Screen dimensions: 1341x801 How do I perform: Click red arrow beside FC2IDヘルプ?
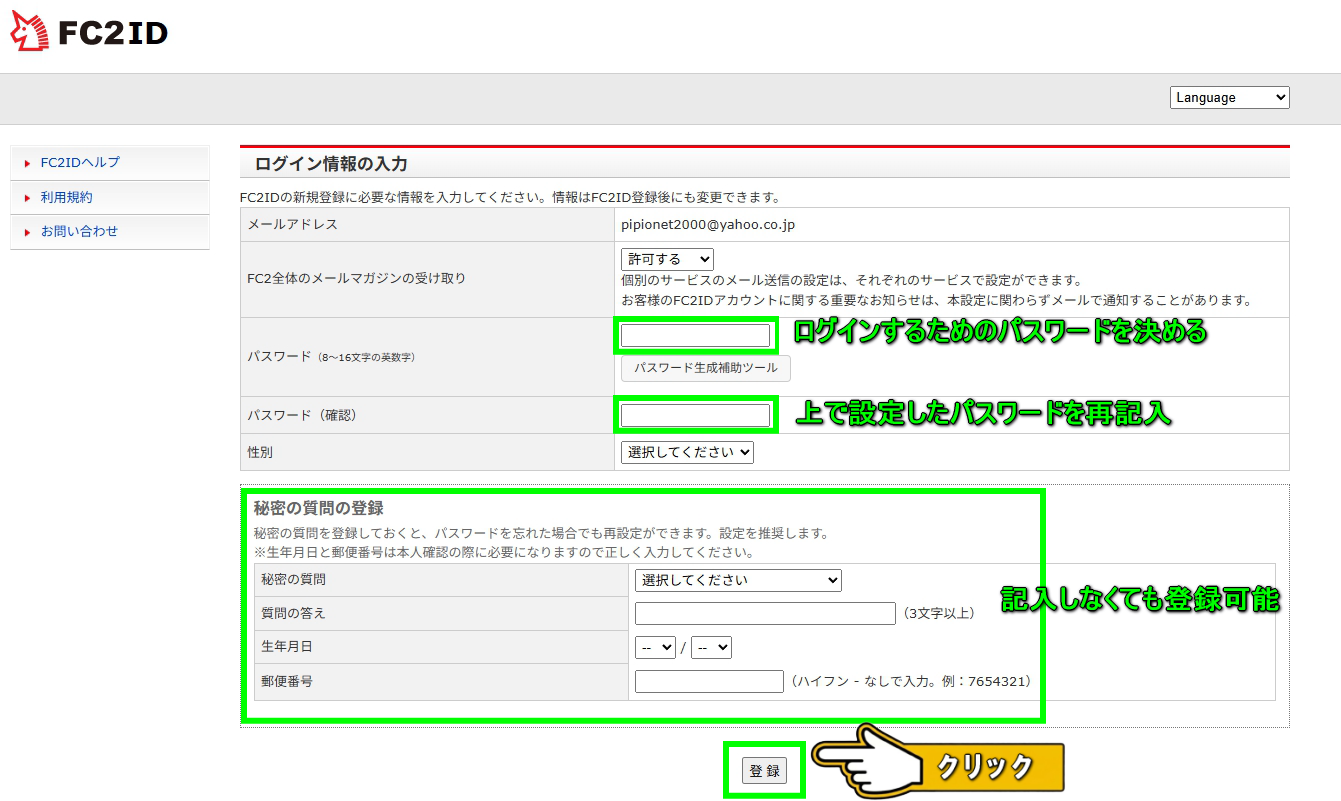coord(27,163)
